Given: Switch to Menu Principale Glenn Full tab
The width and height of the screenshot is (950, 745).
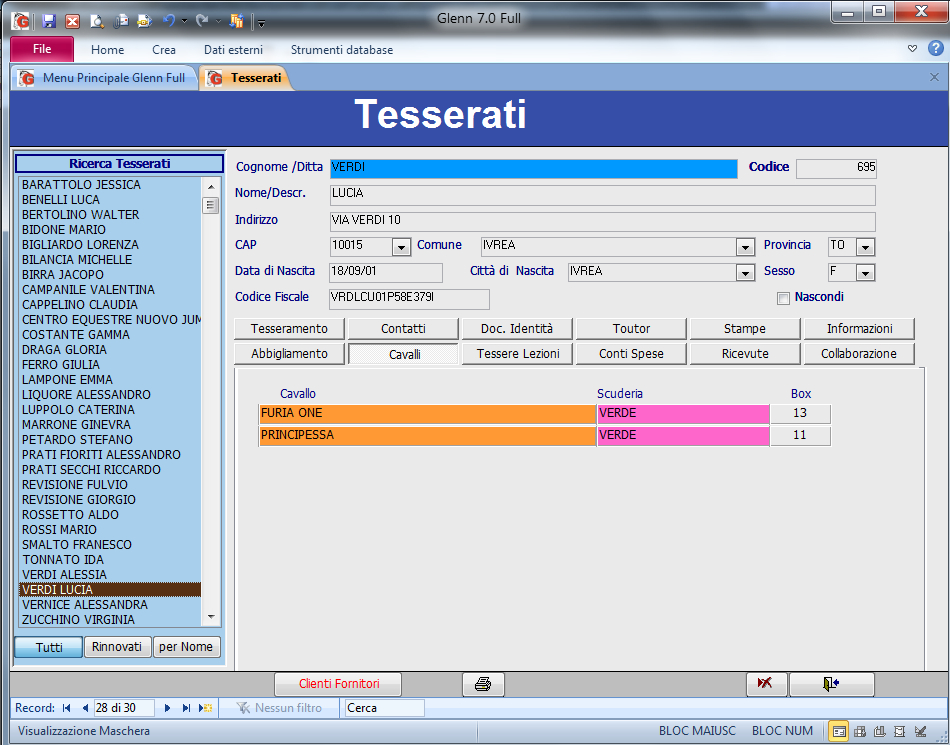Looking at the screenshot, I should tap(104, 78).
